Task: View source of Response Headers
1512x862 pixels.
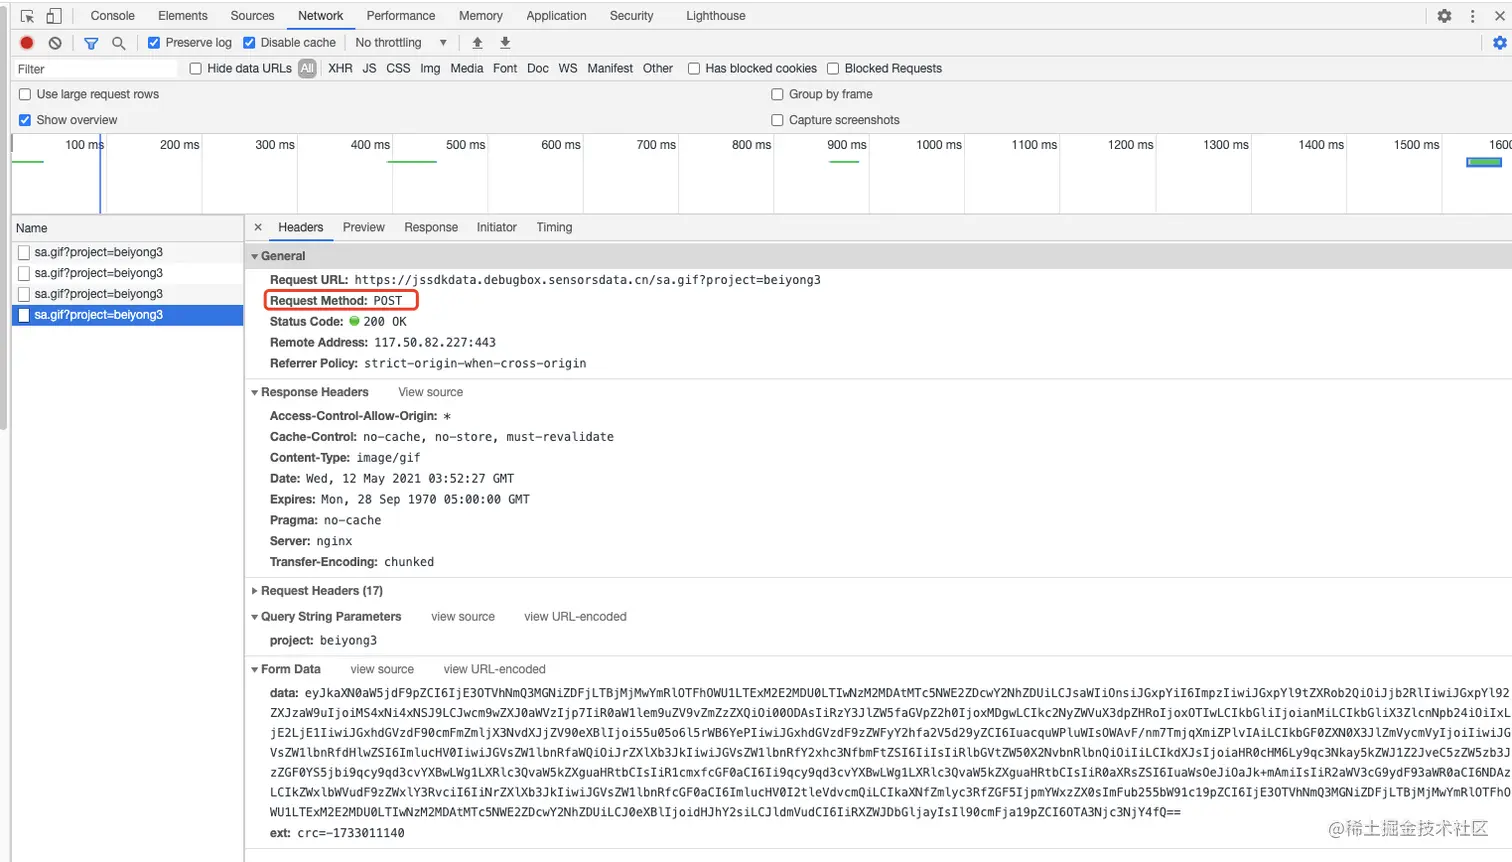Action: (431, 392)
